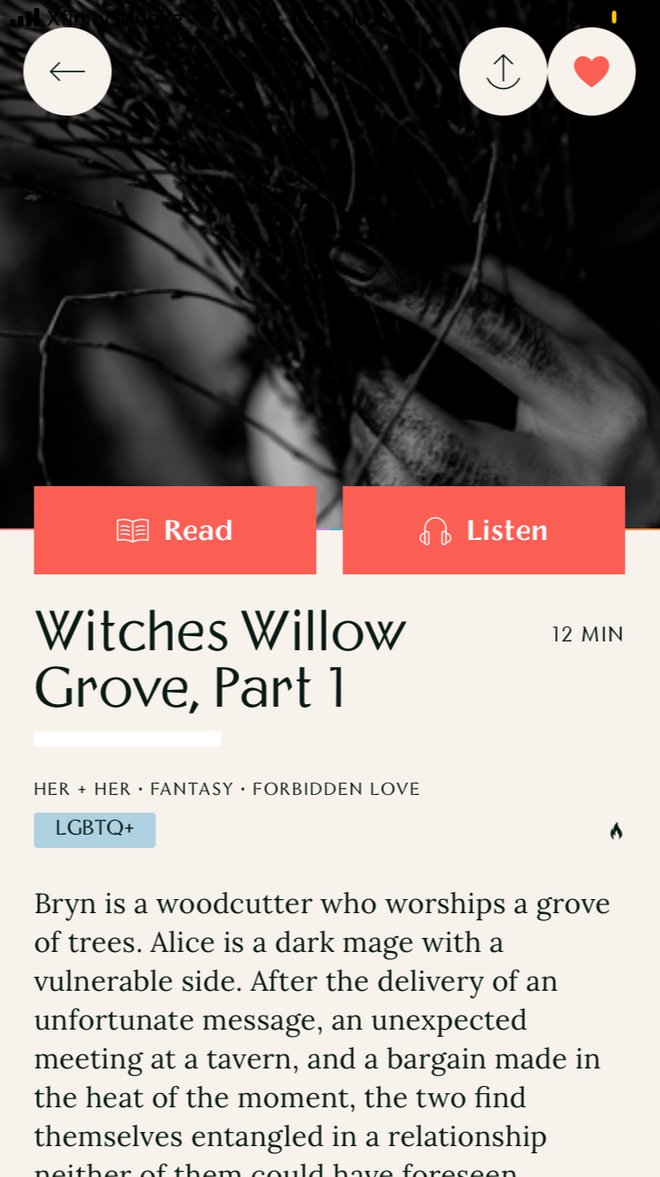Screen dimensions: 660x1177
Task: Start audio with the Listen button
Action: 484,530
